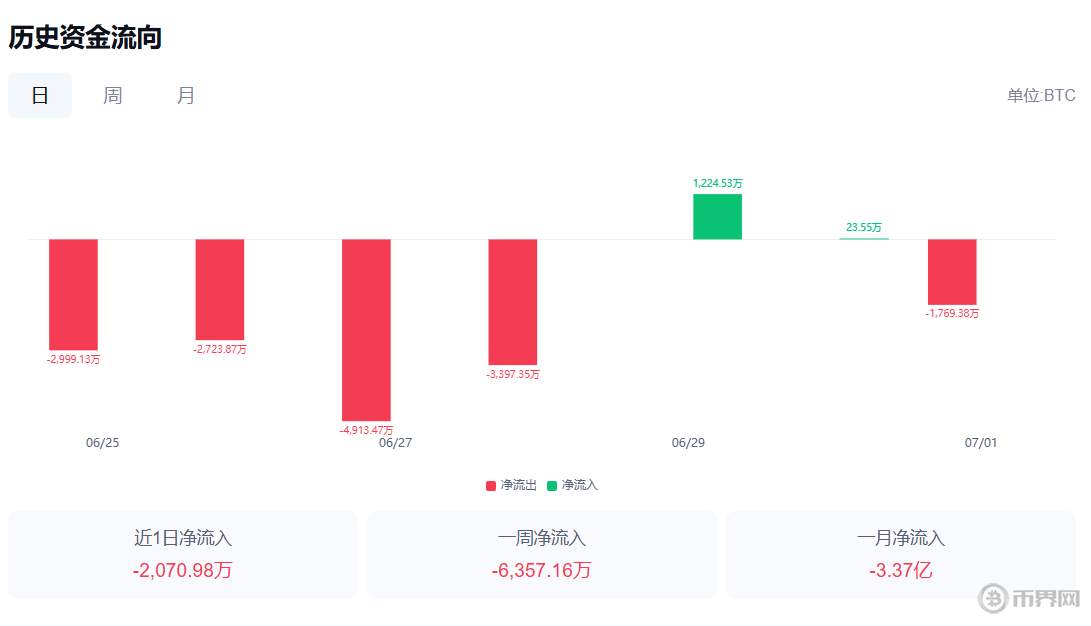Open the 近1日净流入 summary card
Screen dimensions: 1091x626
[183, 555]
